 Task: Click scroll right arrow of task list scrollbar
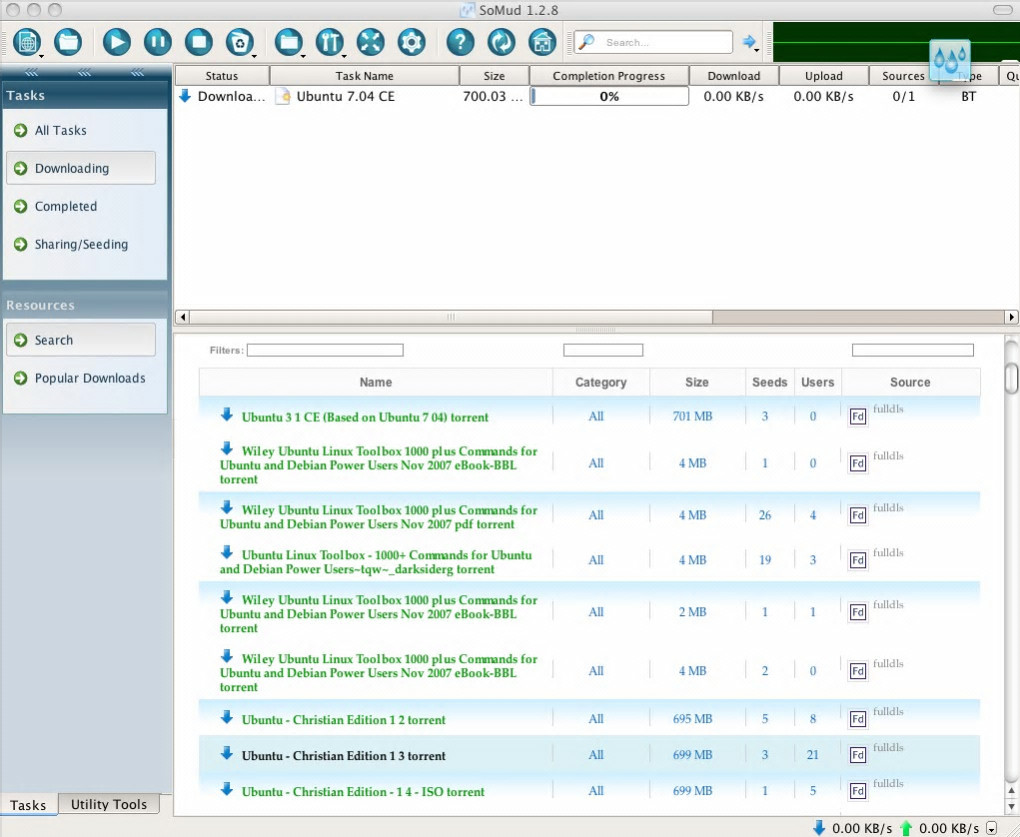(x=1012, y=317)
